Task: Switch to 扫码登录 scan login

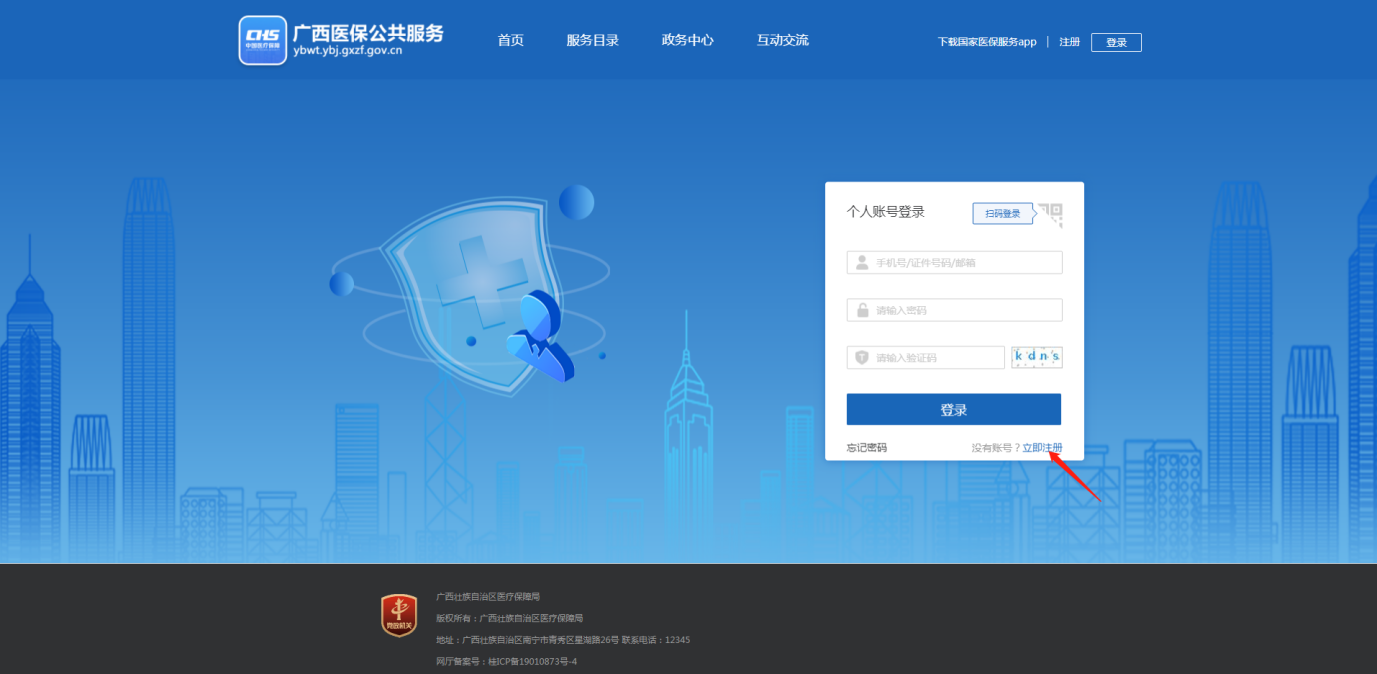Action: tap(1003, 213)
